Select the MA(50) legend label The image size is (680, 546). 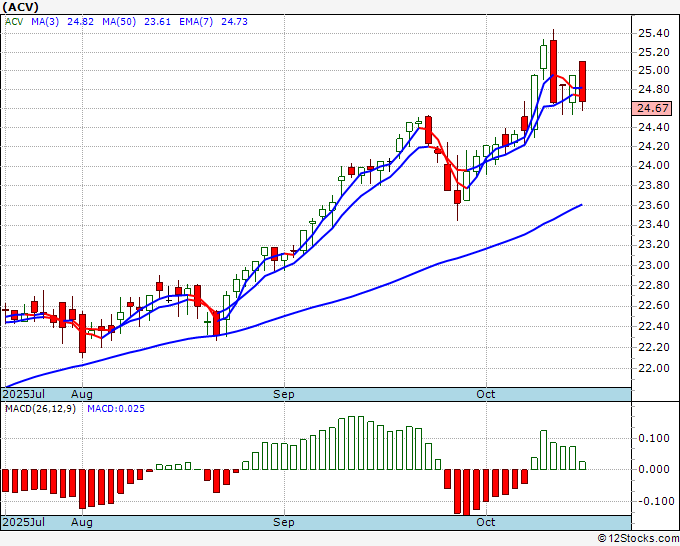click(119, 21)
